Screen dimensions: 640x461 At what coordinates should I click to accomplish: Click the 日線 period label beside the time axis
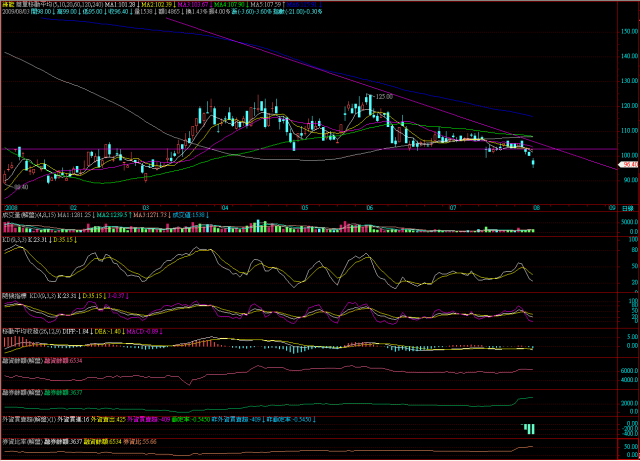coord(627,208)
